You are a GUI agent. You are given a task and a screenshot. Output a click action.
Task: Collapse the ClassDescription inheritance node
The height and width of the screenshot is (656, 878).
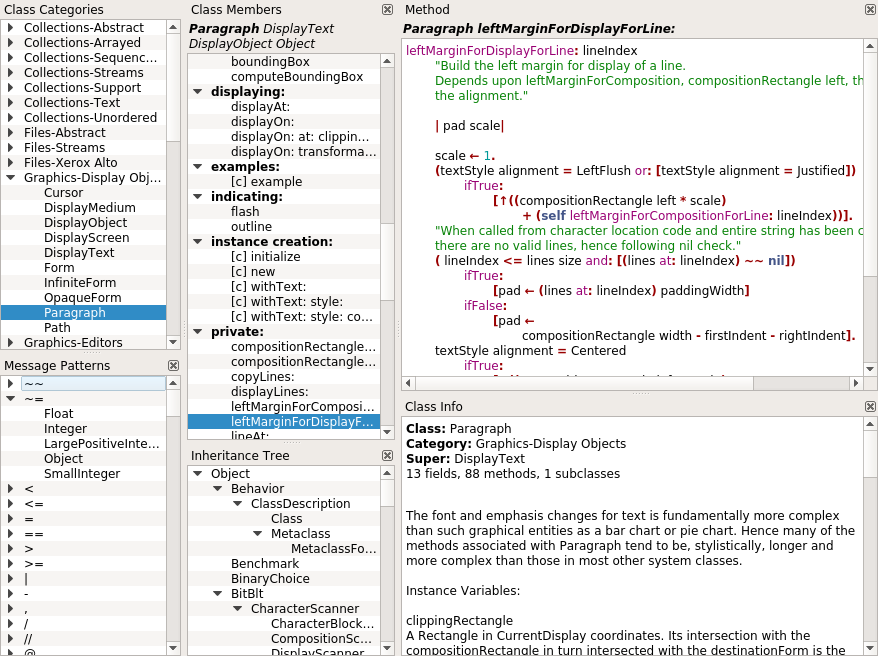coord(237,504)
